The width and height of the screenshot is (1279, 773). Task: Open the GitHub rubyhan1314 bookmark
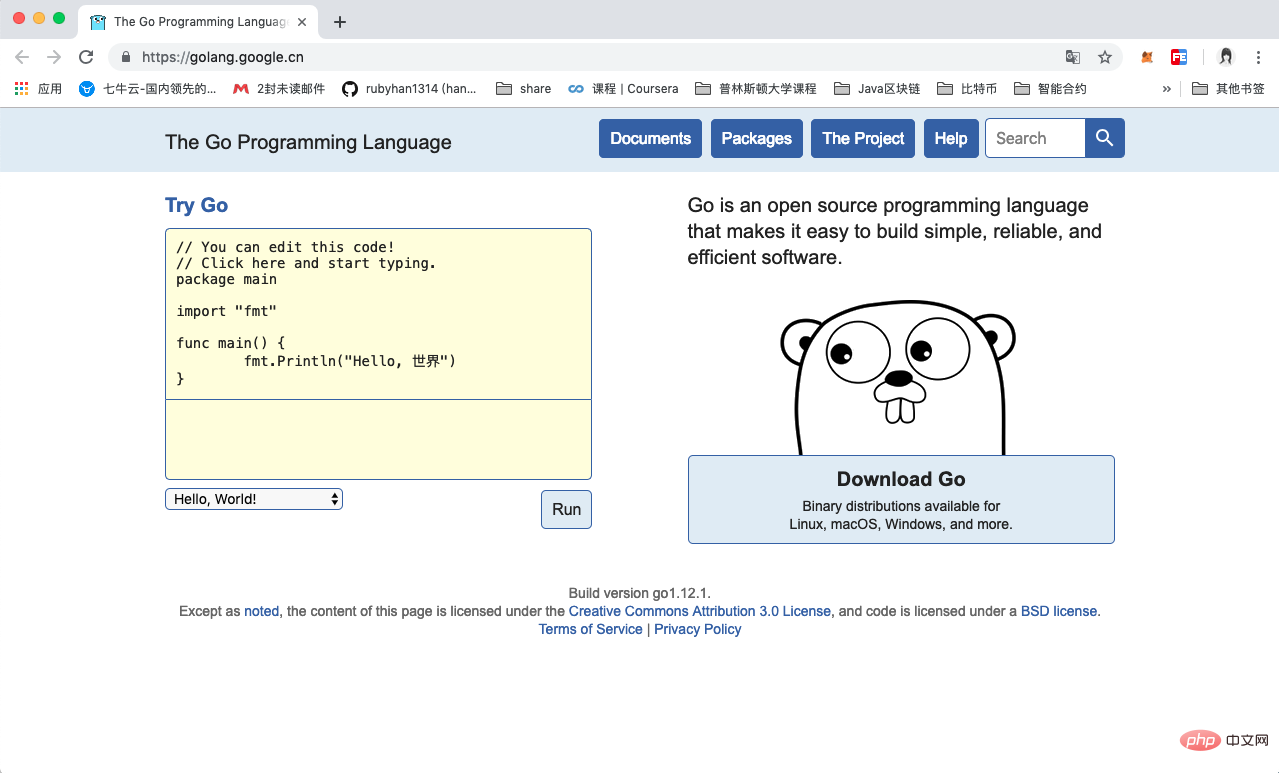pos(409,89)
